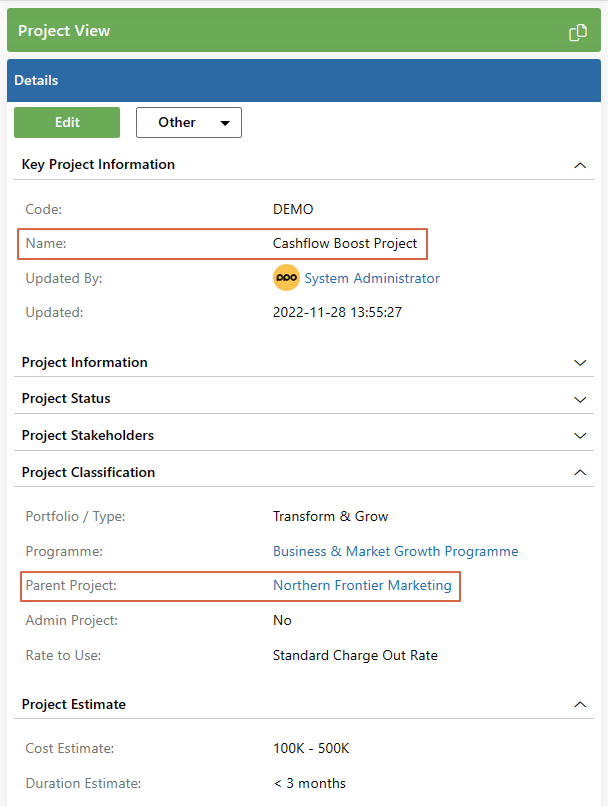This screenshot has width=608, height=806.
Task: Select the Standard Charge Out Rate value
Action: pos(355,655)
